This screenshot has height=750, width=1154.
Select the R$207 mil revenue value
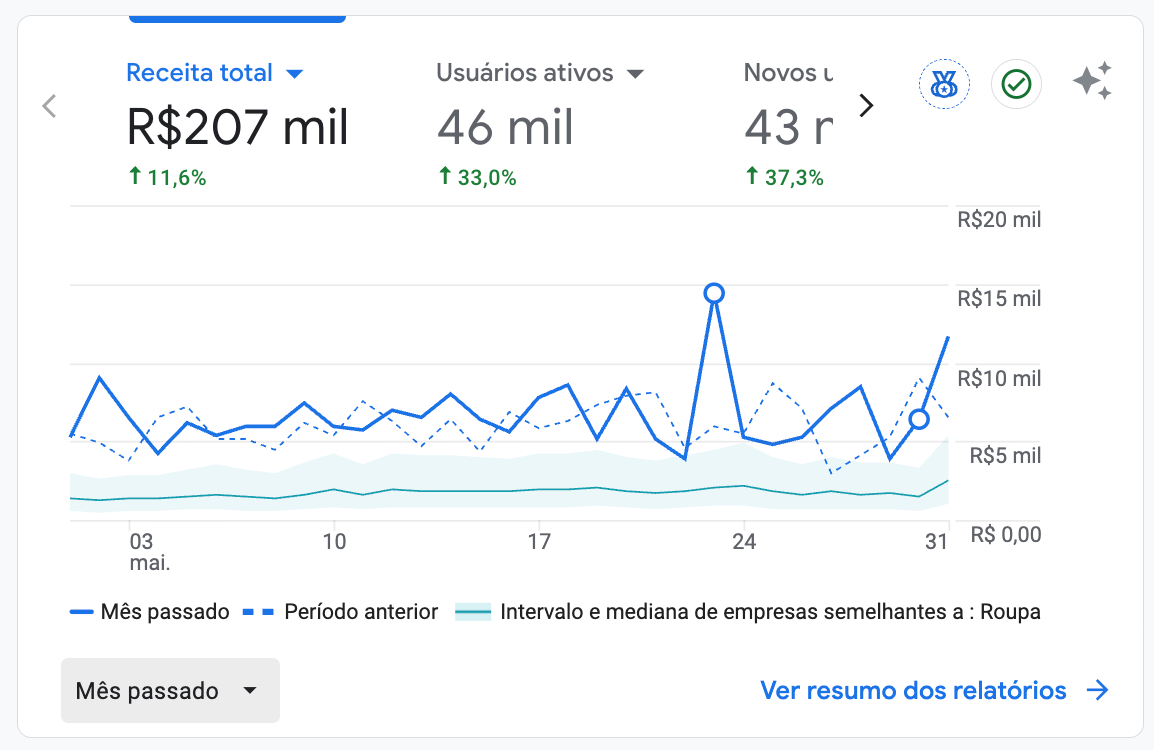(x=237, y=127)
